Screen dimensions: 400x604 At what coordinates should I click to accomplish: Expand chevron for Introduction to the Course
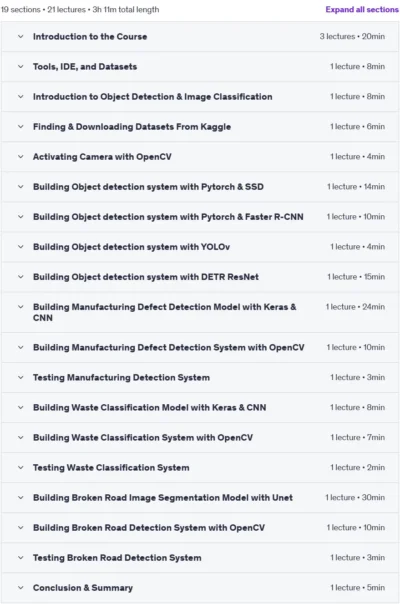pyautogui.click(x=21, y=37)
